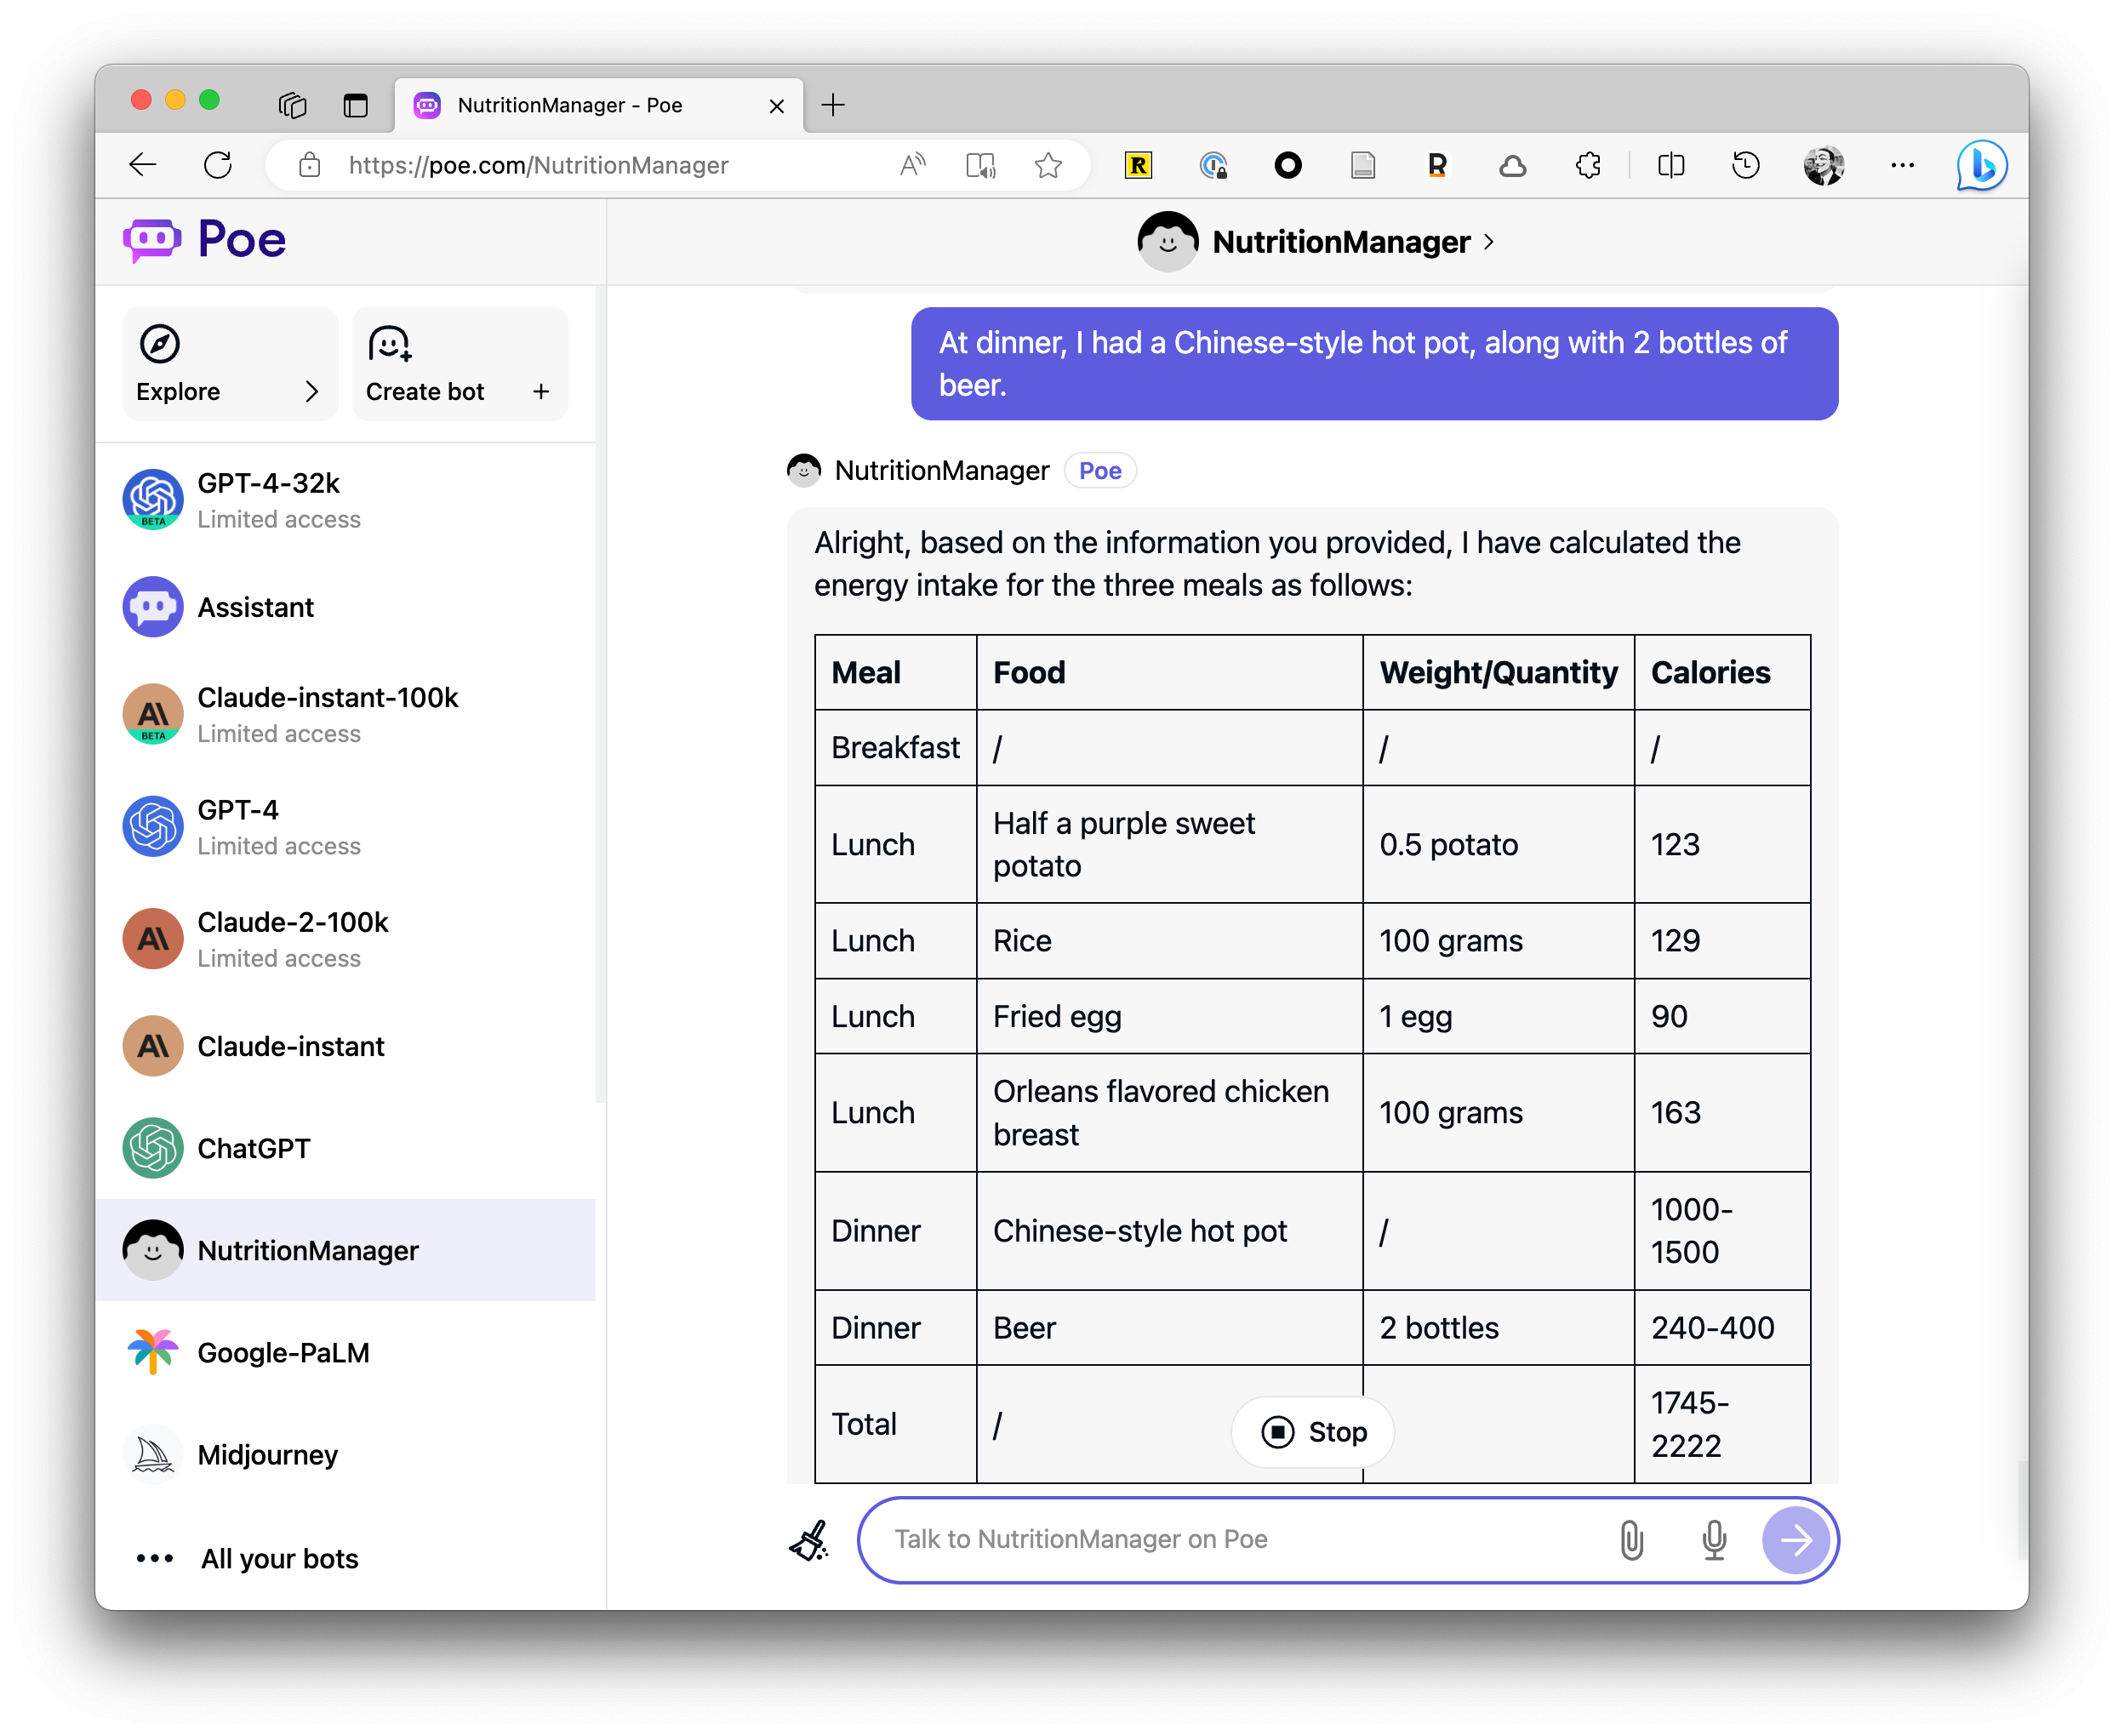Toggle immersive reader in address bar
Viewport: 2124px width, 1736px height.
pyautogui.click(x=980, y=165)
